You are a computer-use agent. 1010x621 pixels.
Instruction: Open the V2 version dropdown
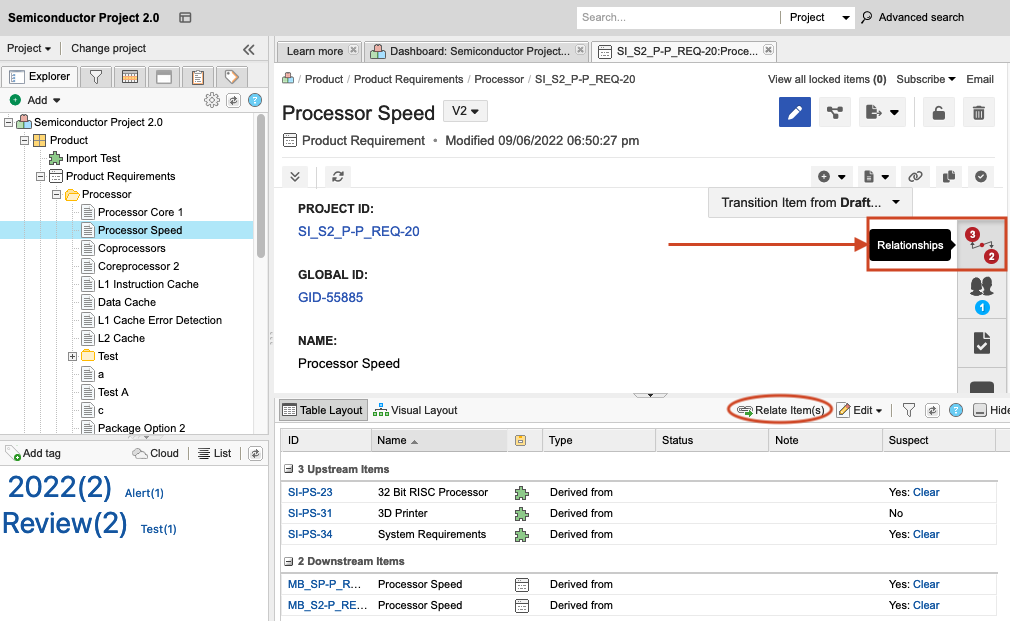click(465, 112)
